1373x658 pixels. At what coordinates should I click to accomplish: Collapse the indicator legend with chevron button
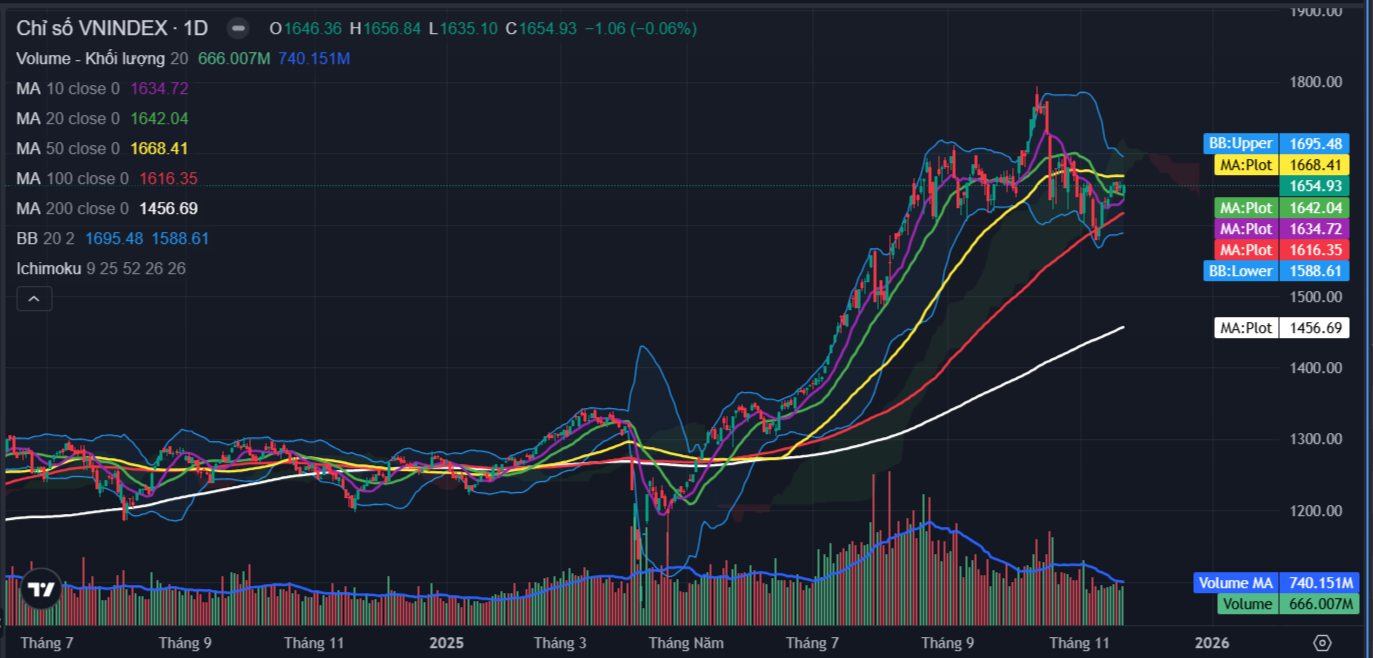pos(34,298)
